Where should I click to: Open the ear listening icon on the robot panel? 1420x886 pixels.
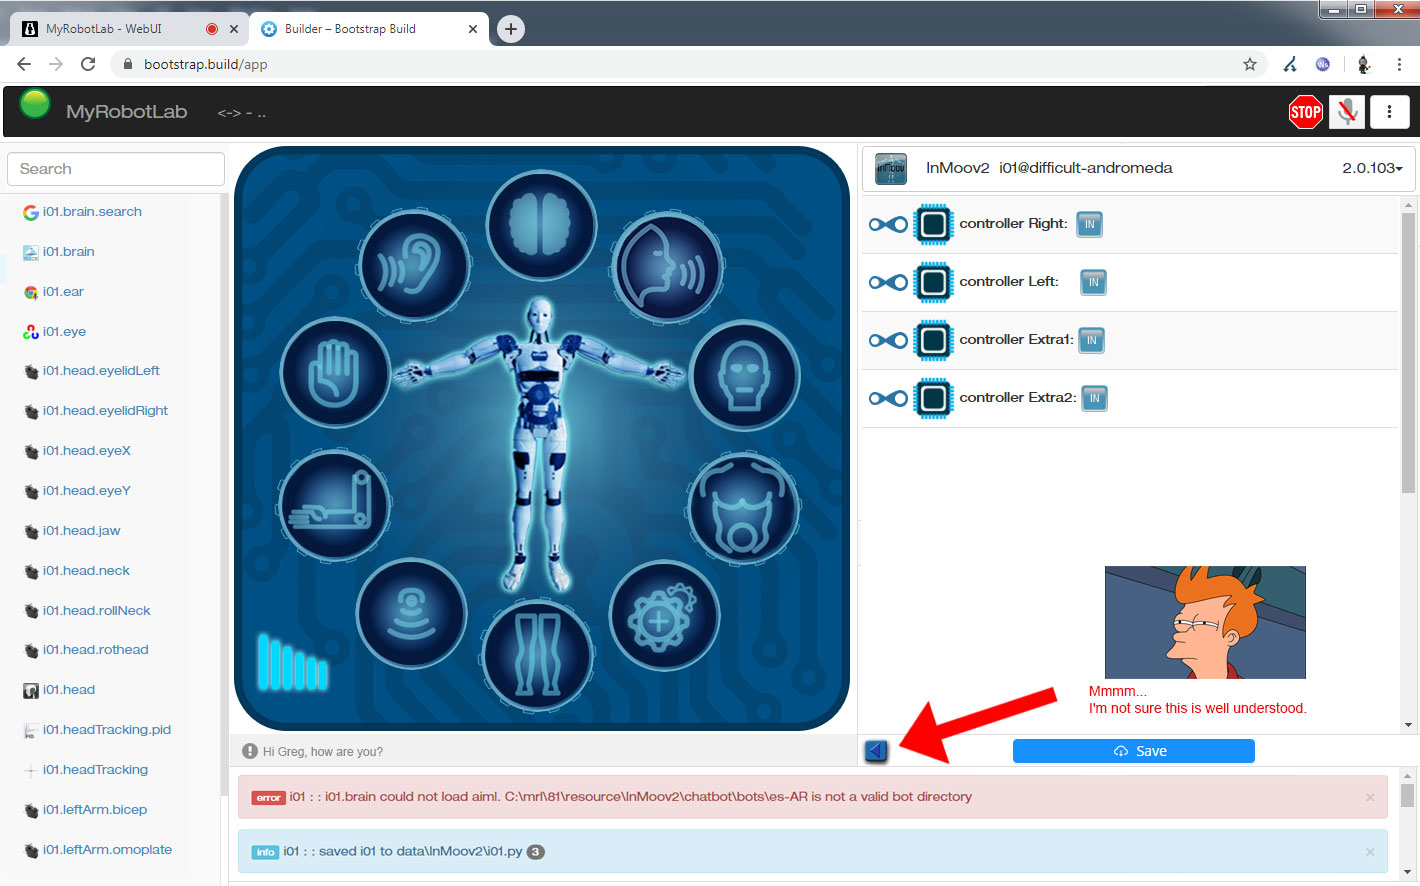pos(414,265)
